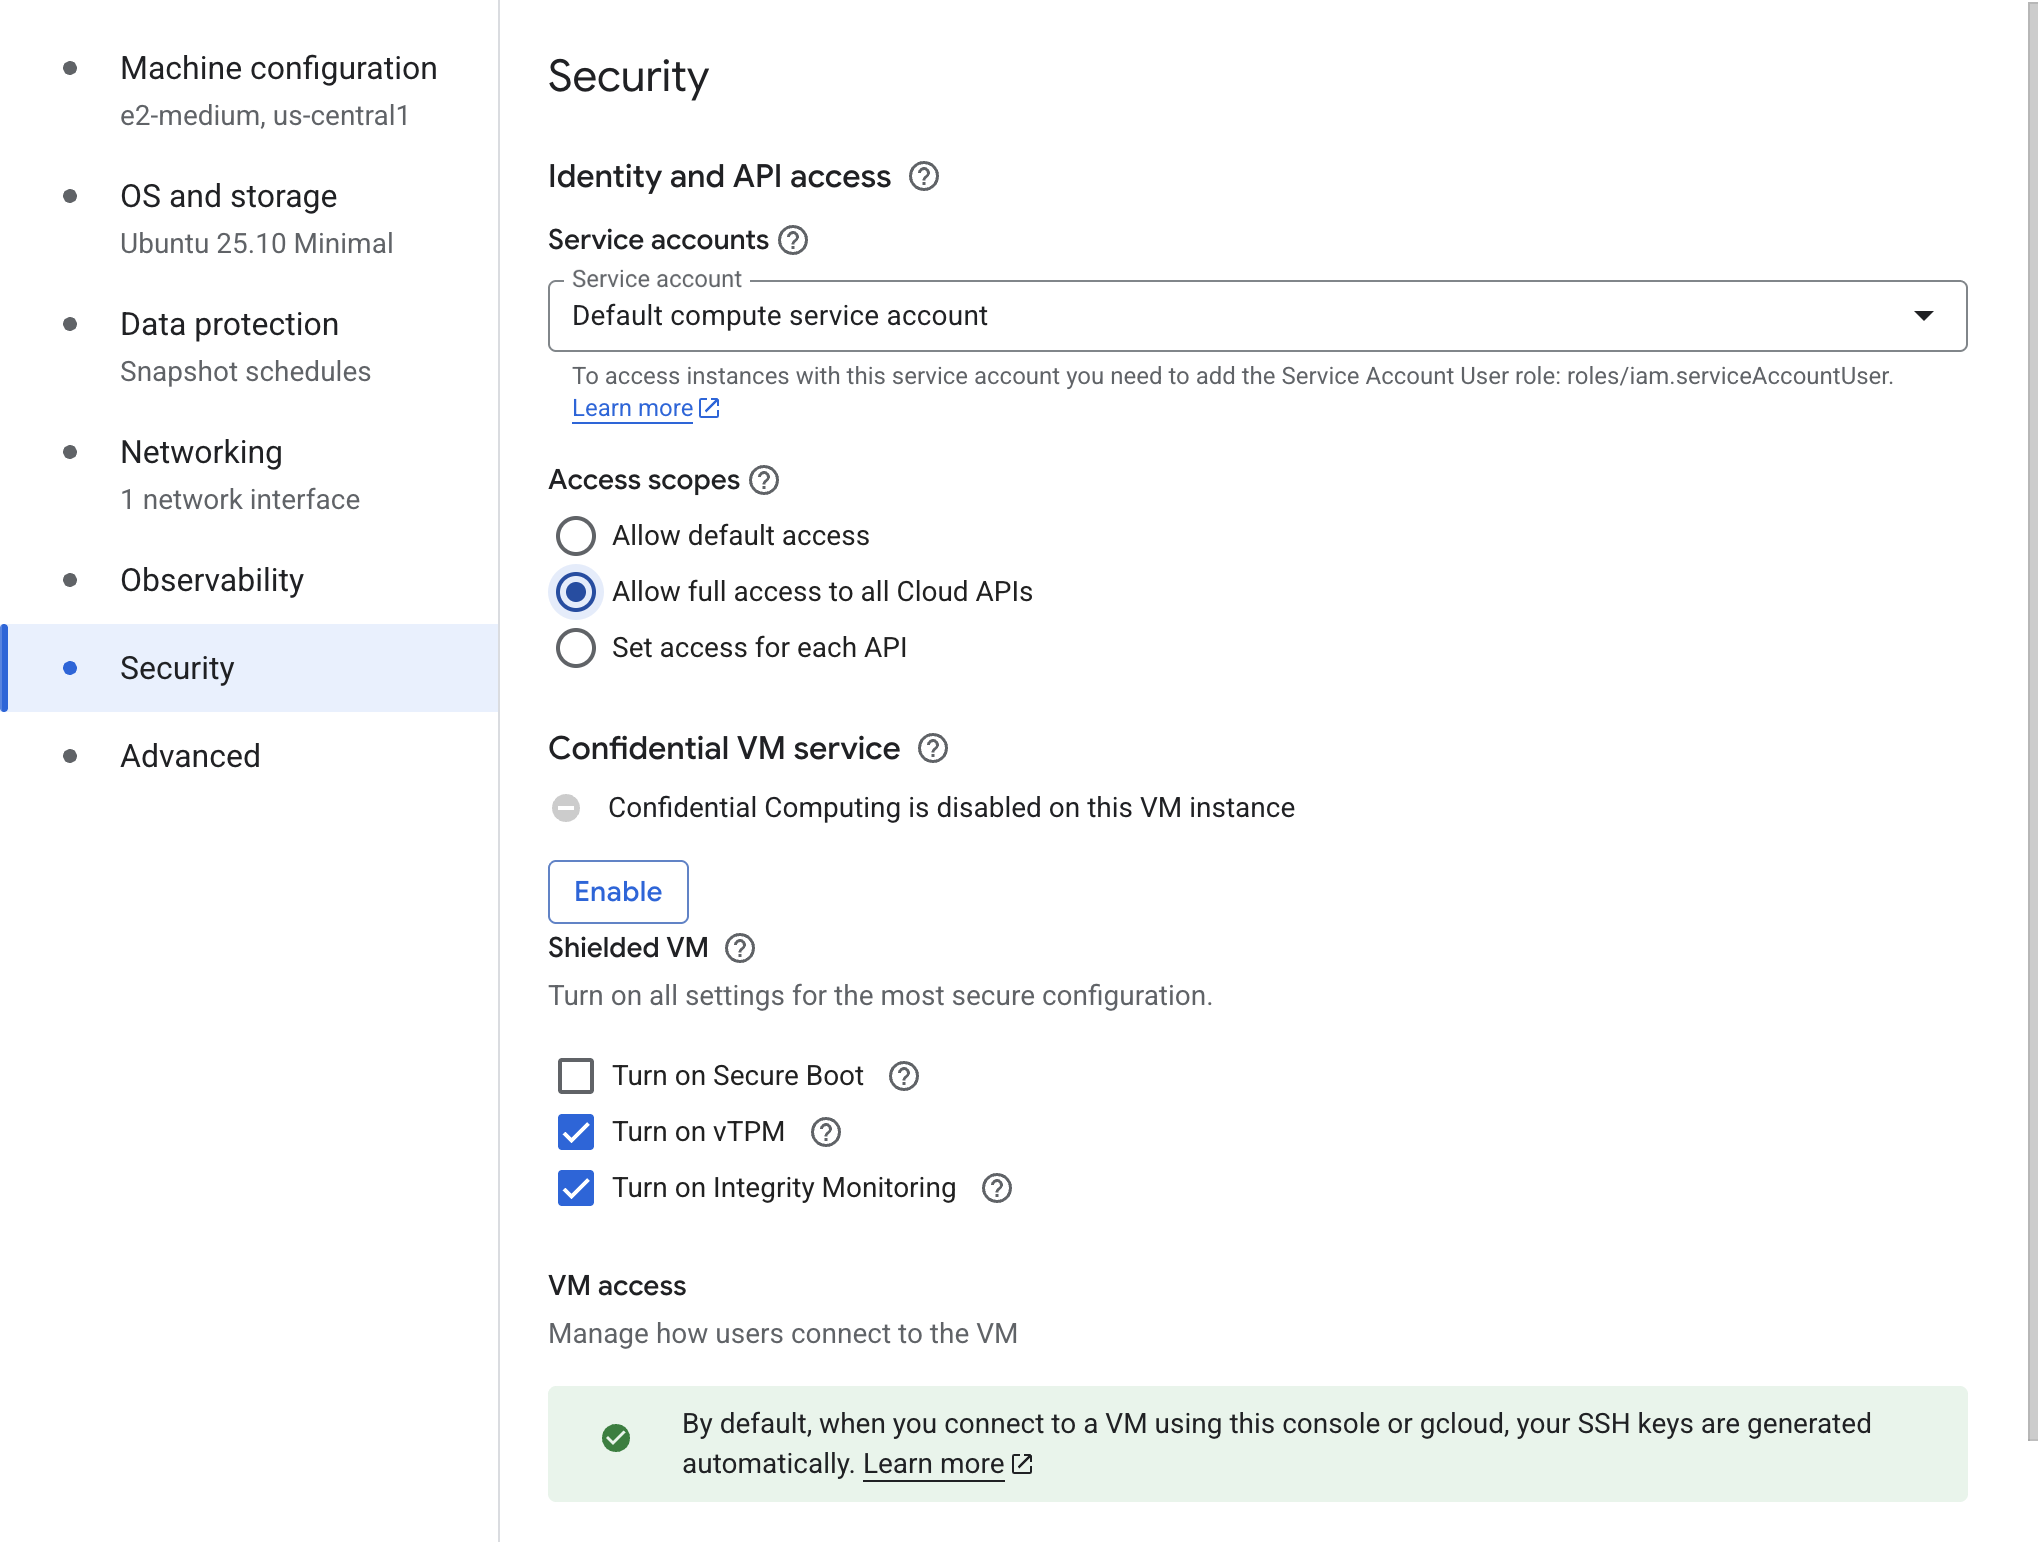This screenshot has height=1542, width=2038.
Task: Go to the Networking section
Action: (x=201, y=452)
